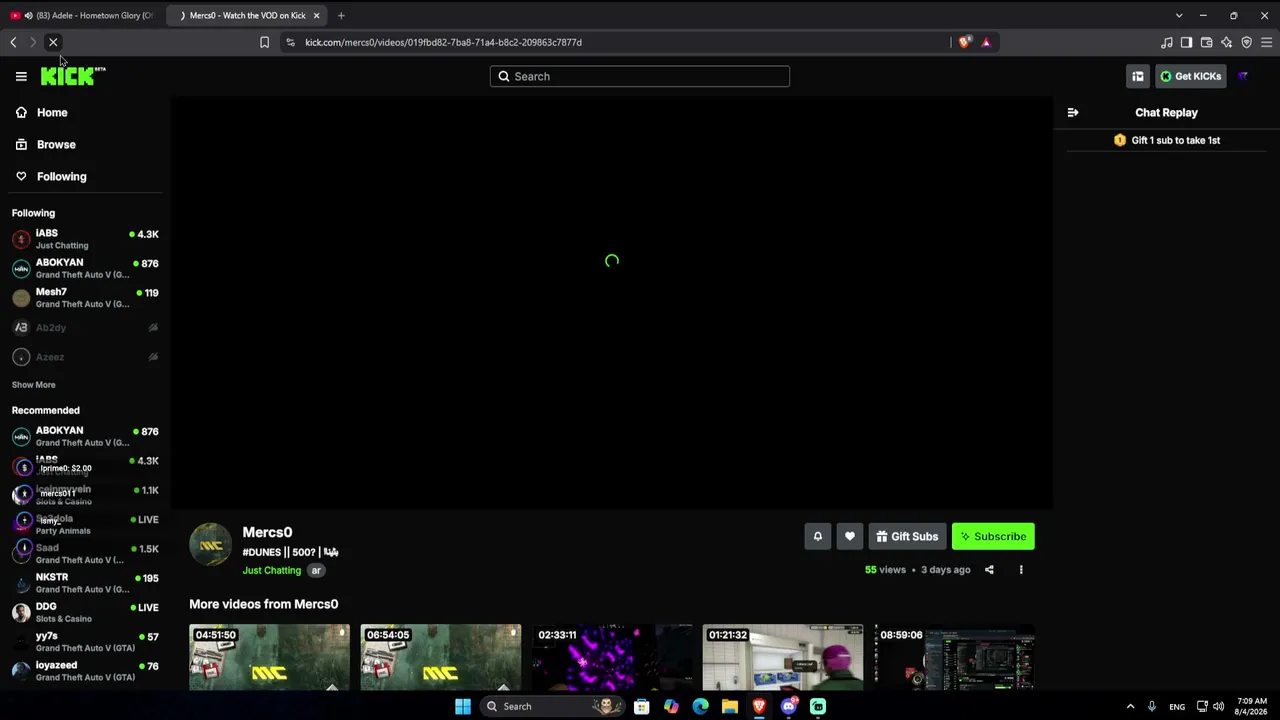Open Brave Rewards triangle icon

click(x=986, y=42)
